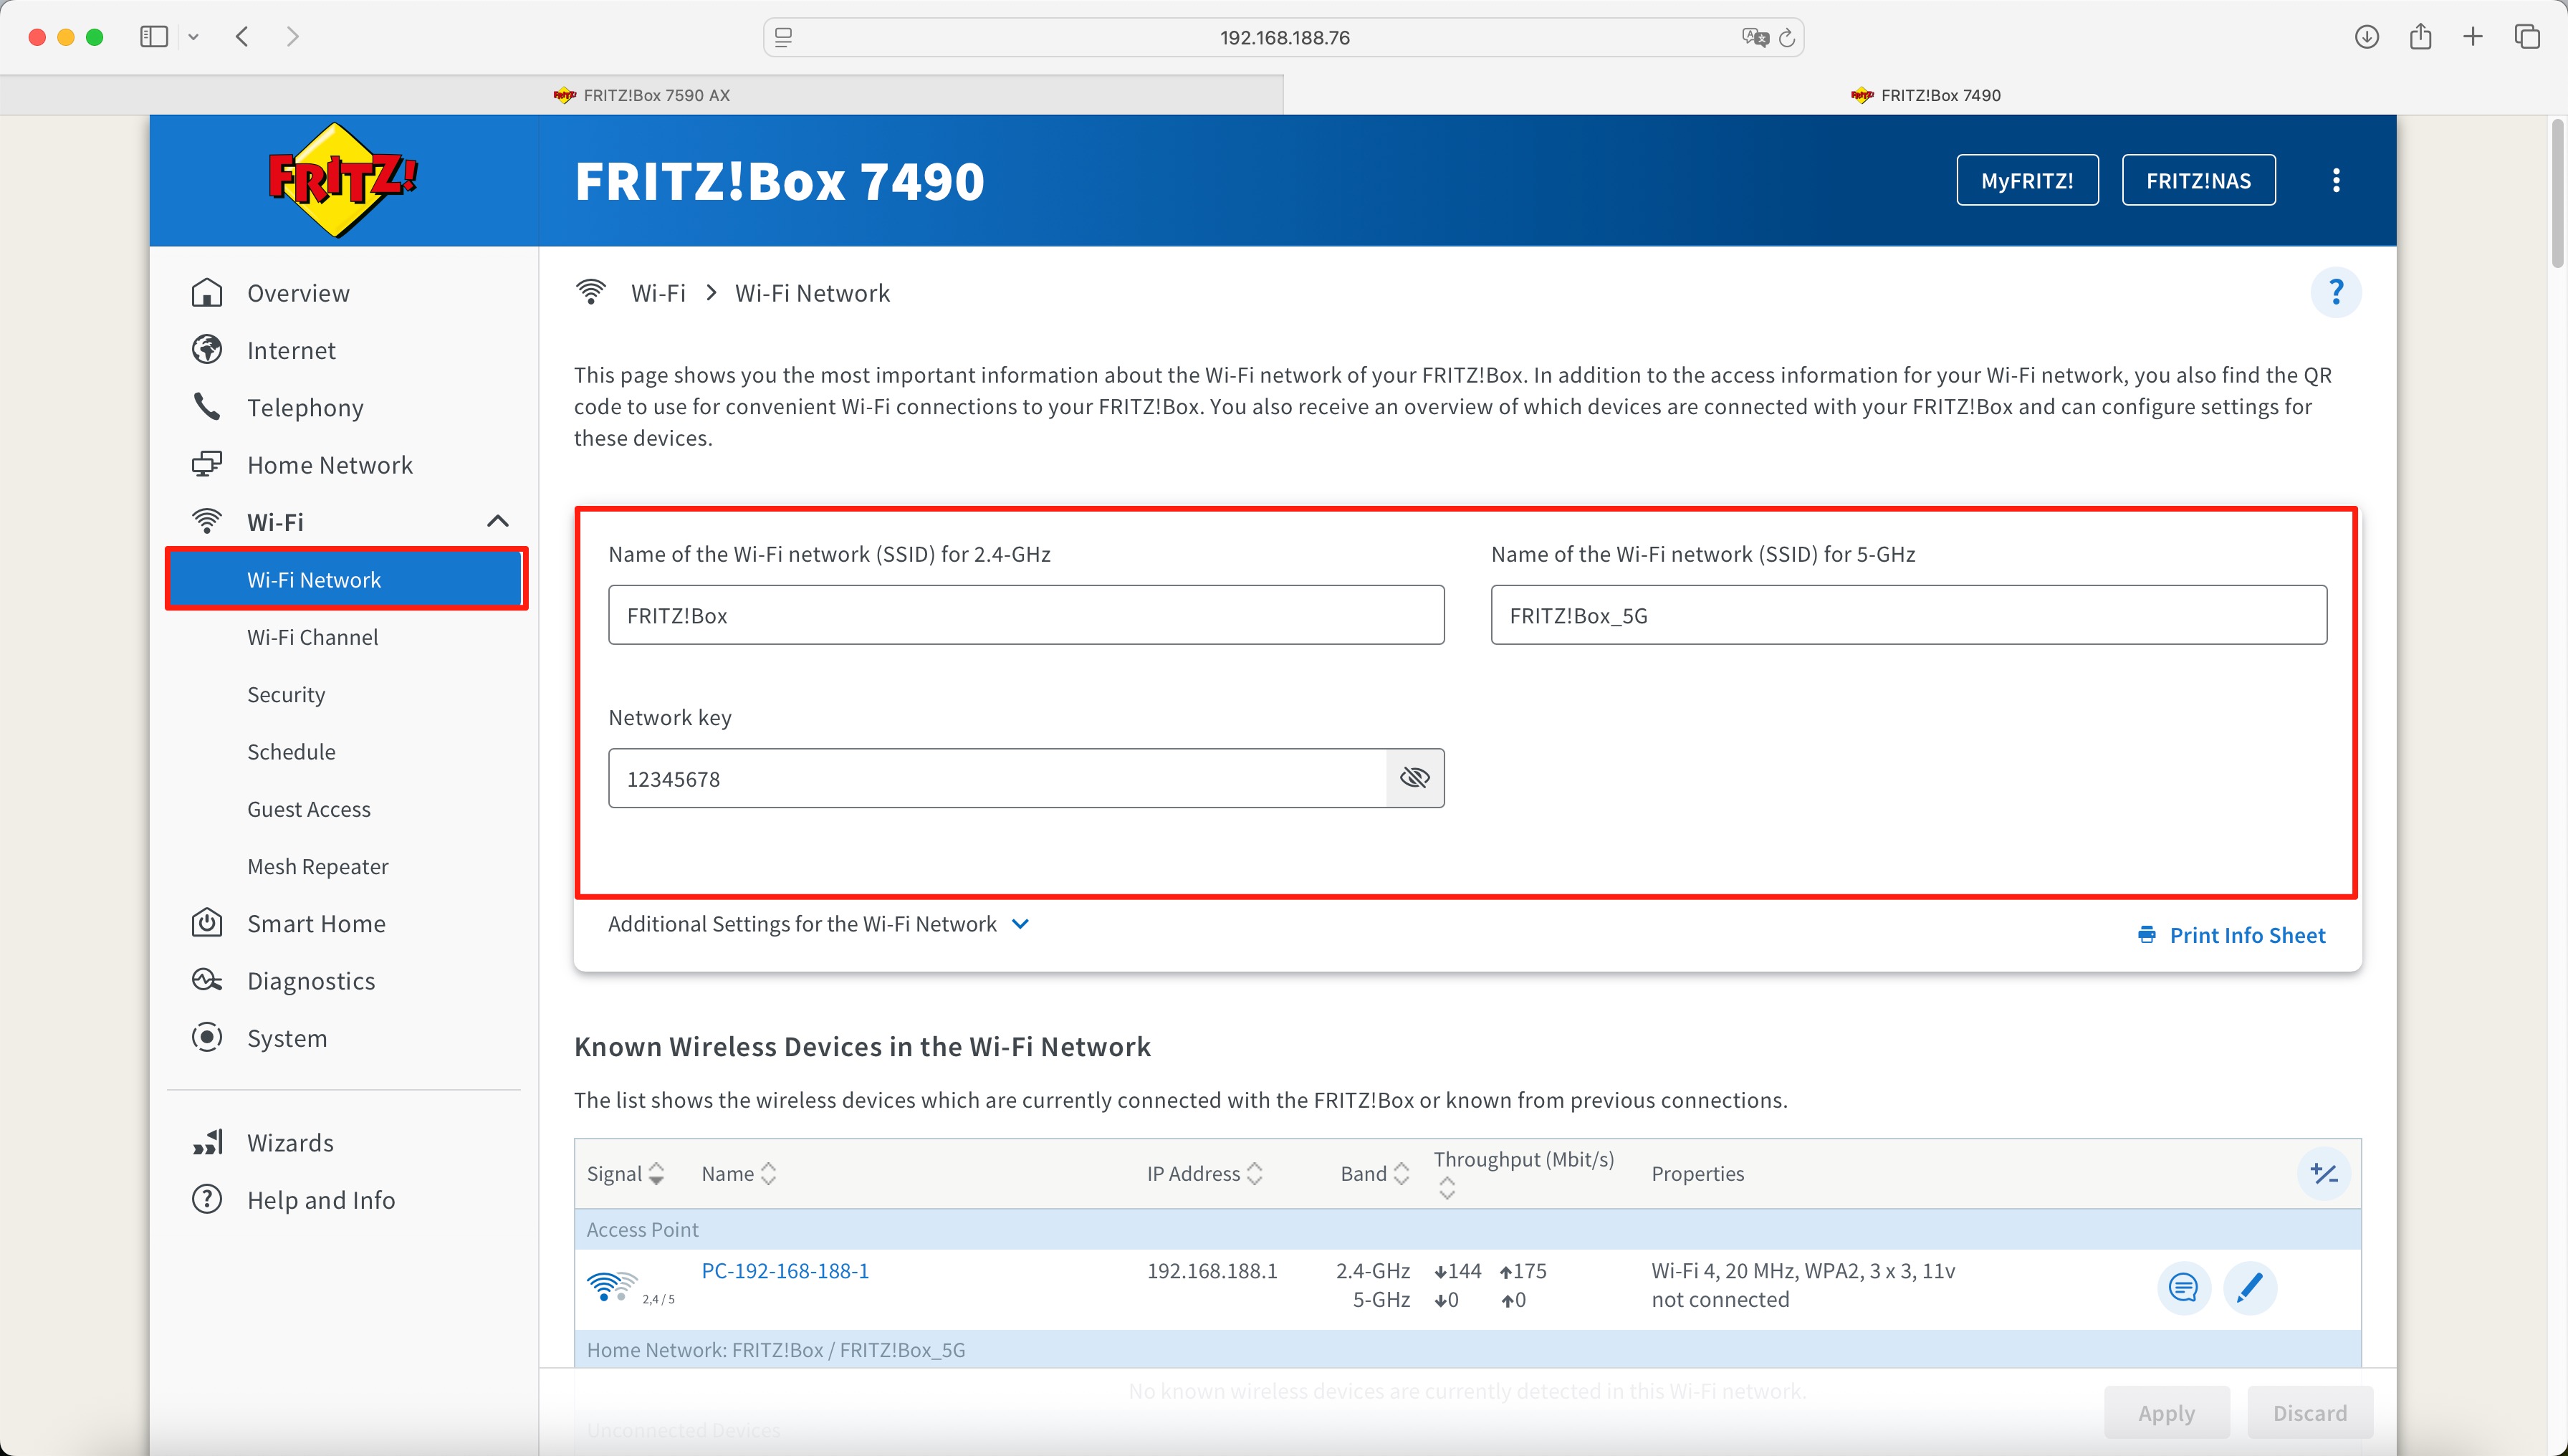Open the three-dot header menu

[2336, 180]
